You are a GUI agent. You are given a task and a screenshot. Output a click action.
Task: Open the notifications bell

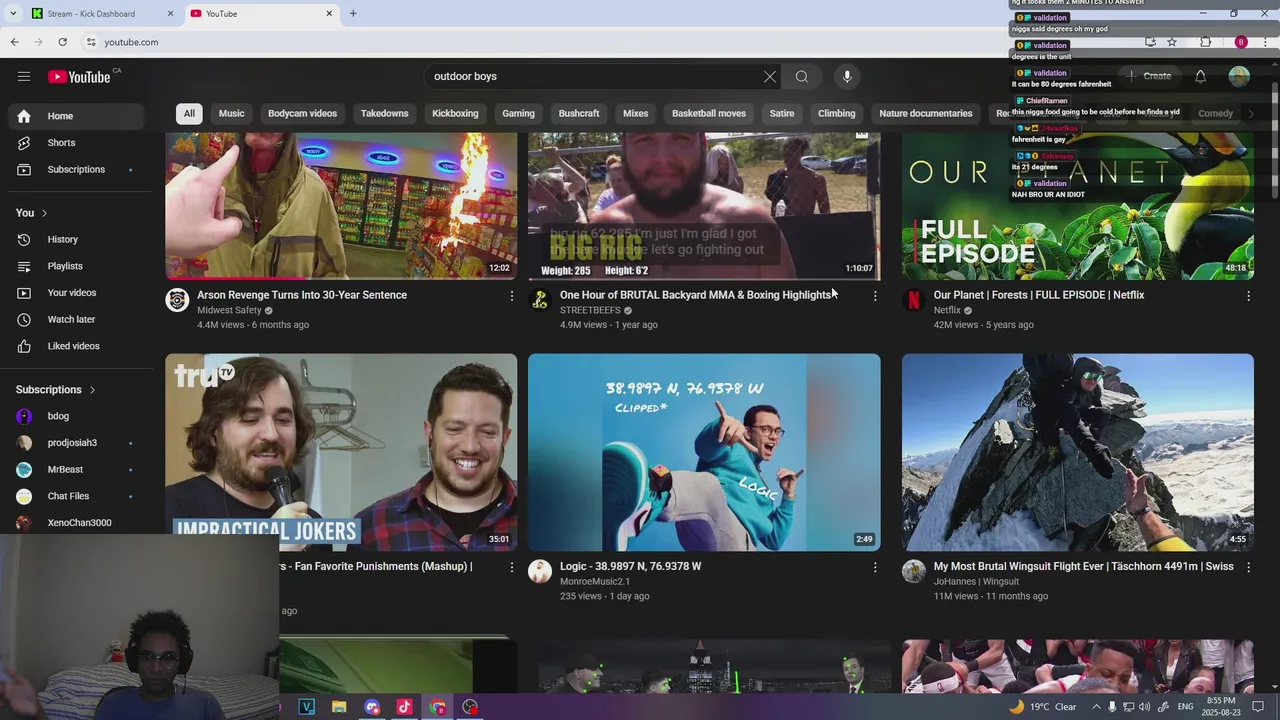[1200, 76]
